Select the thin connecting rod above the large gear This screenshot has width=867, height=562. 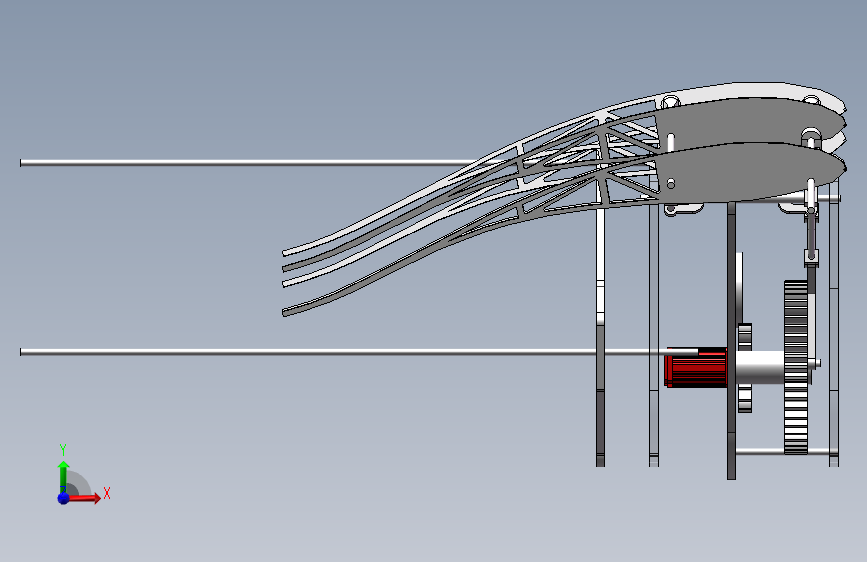pyautogui.click(x=811, y=237)
